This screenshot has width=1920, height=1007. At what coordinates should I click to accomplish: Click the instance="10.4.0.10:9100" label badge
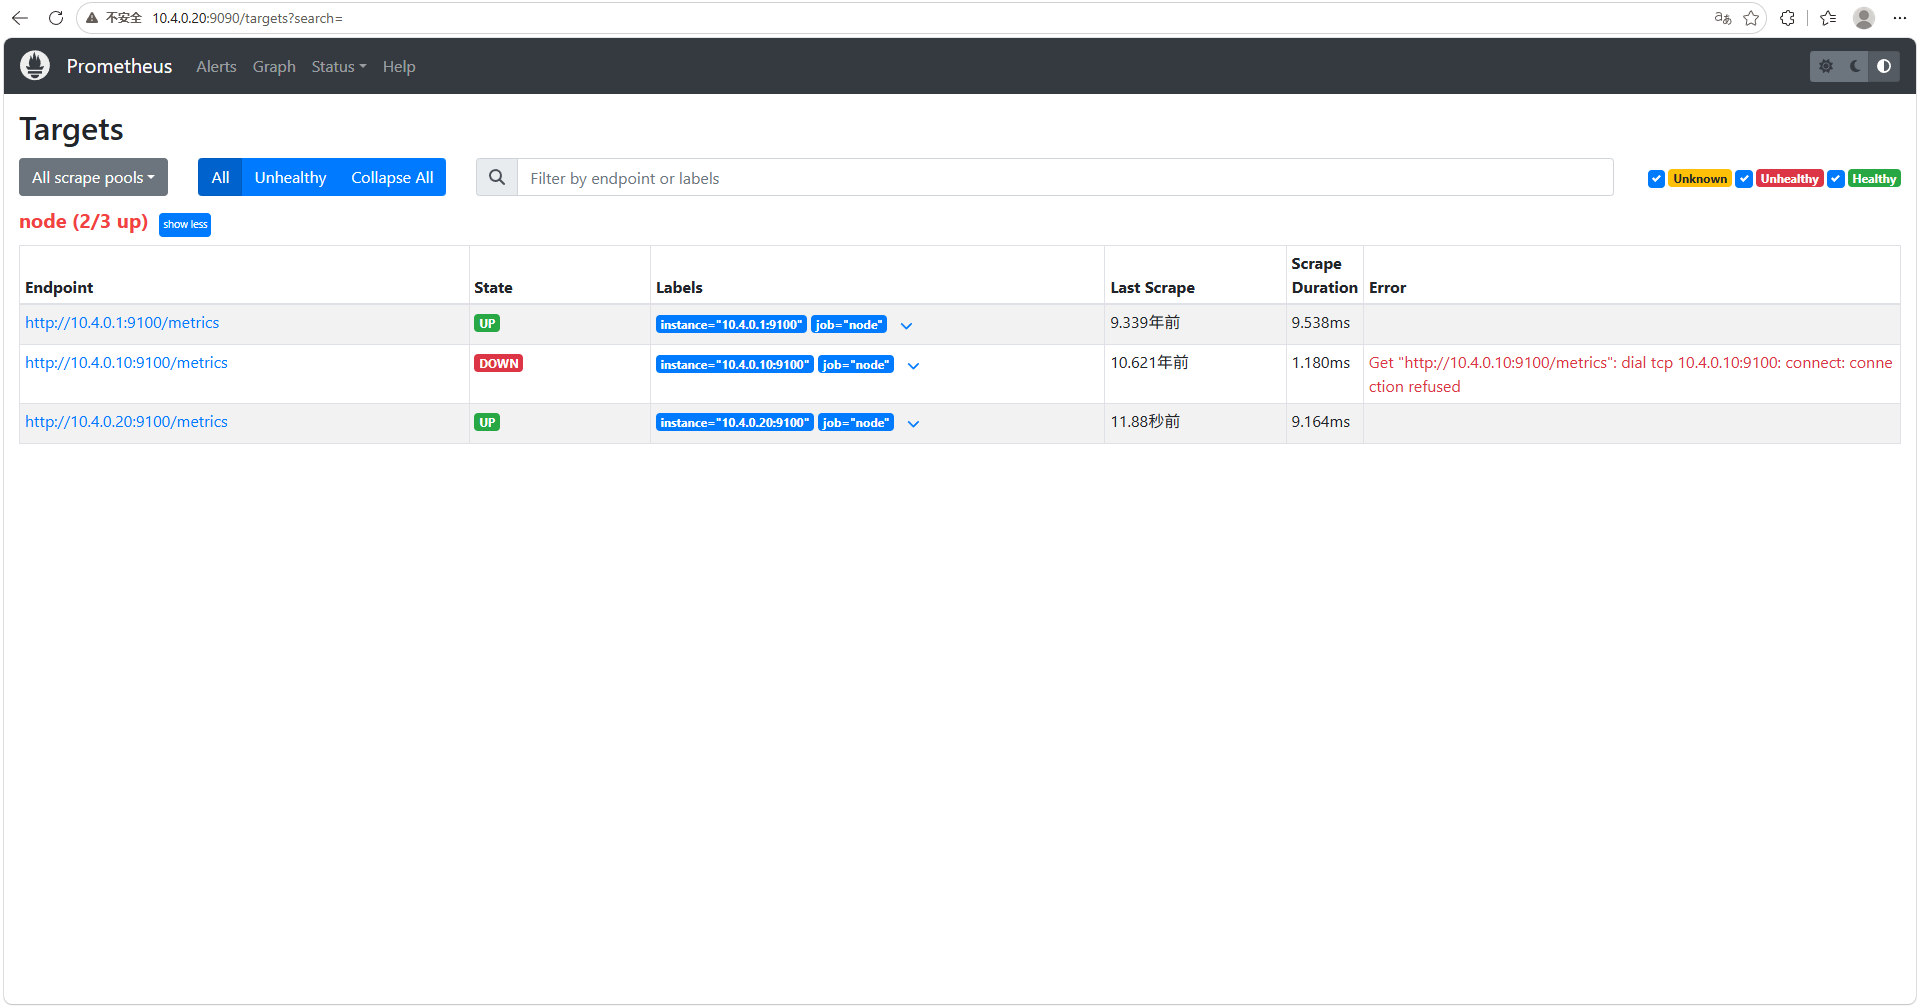[x=734, y=365]
